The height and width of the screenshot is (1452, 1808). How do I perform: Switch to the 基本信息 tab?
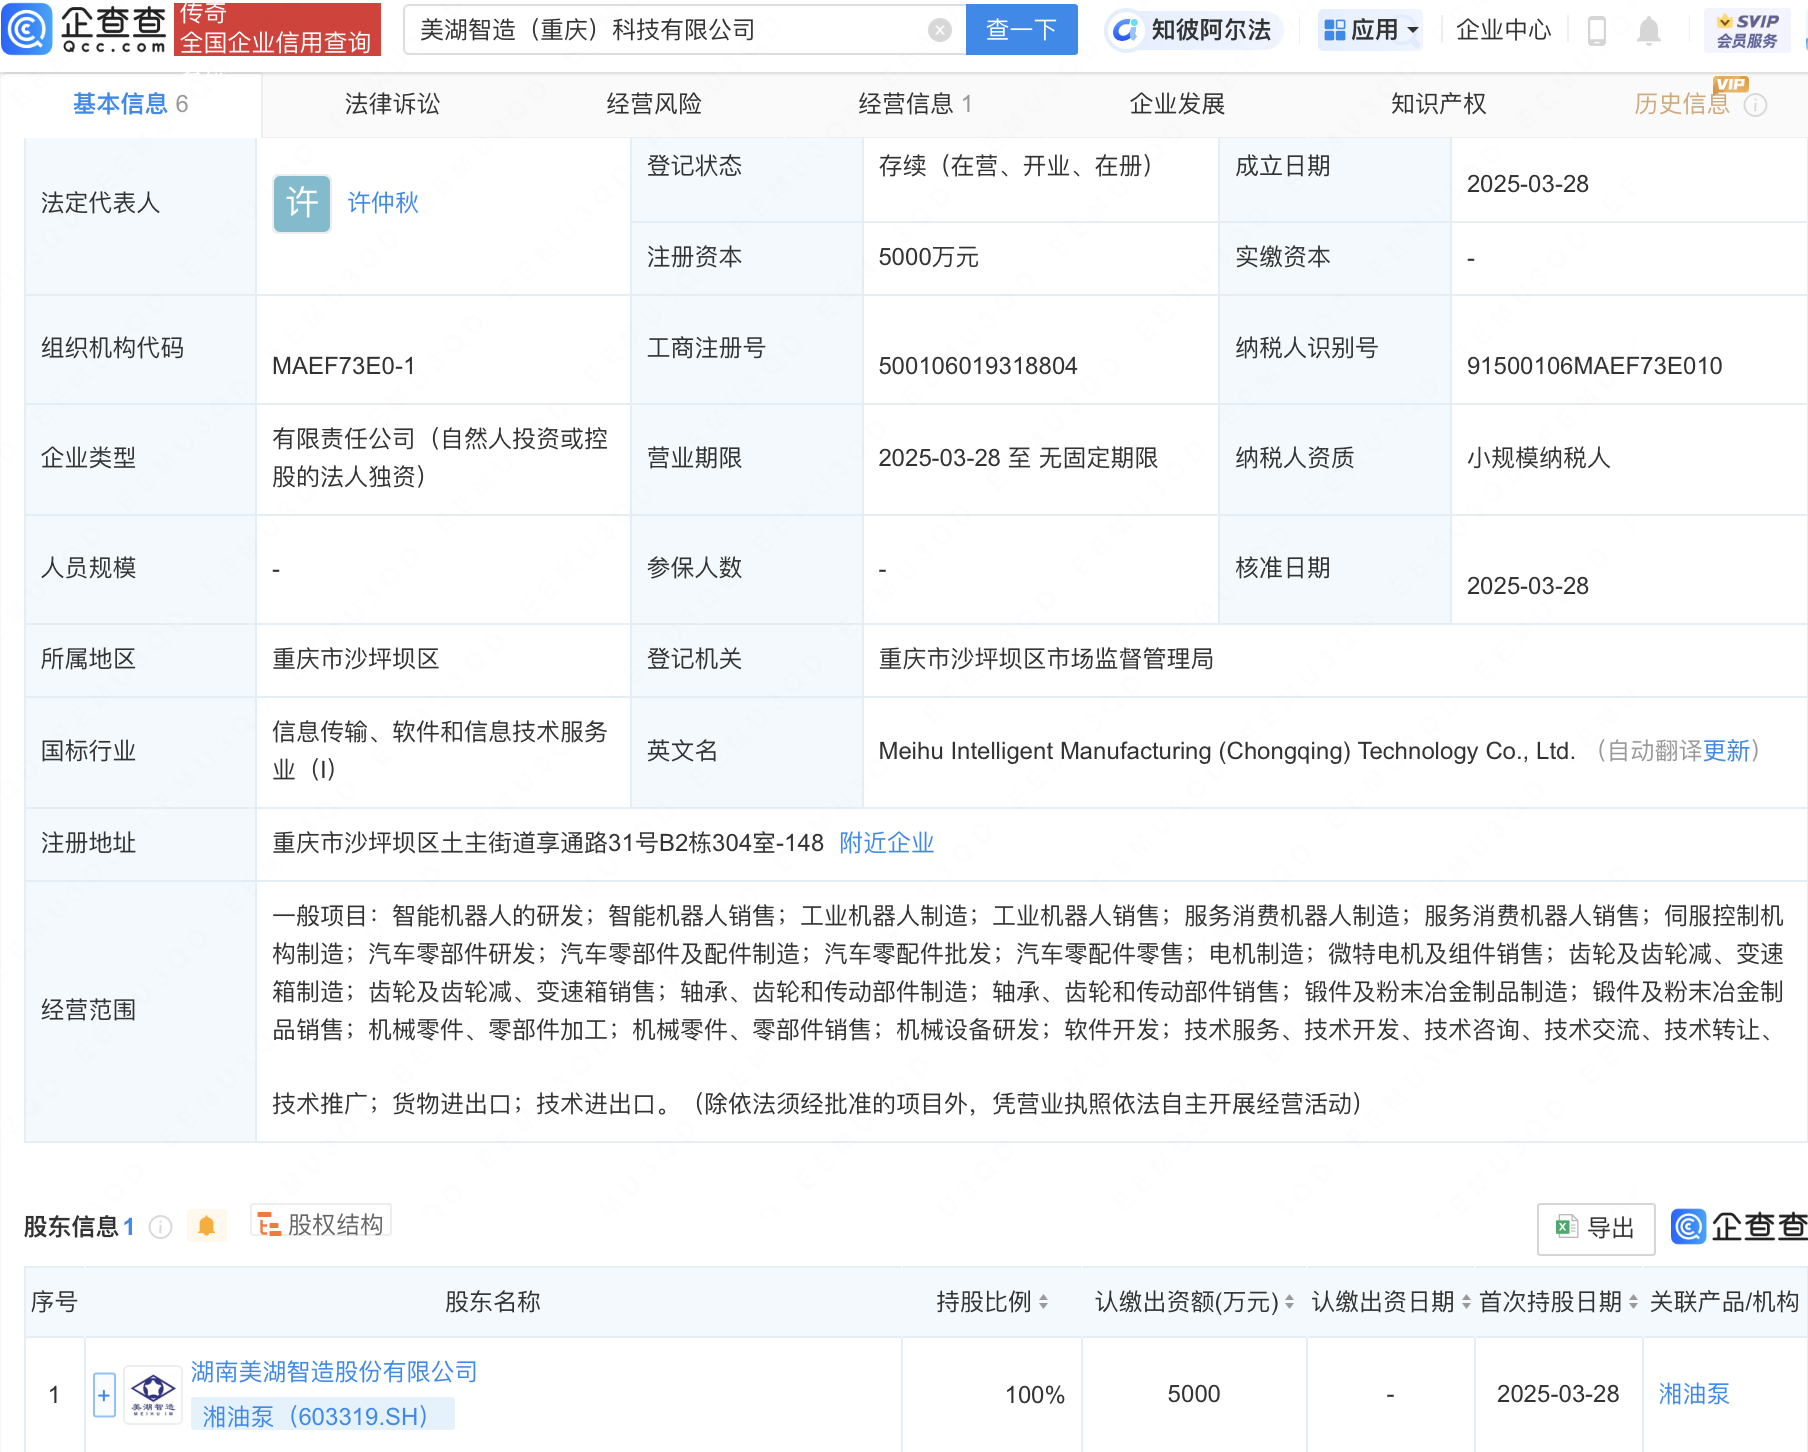tap(130, 104)
